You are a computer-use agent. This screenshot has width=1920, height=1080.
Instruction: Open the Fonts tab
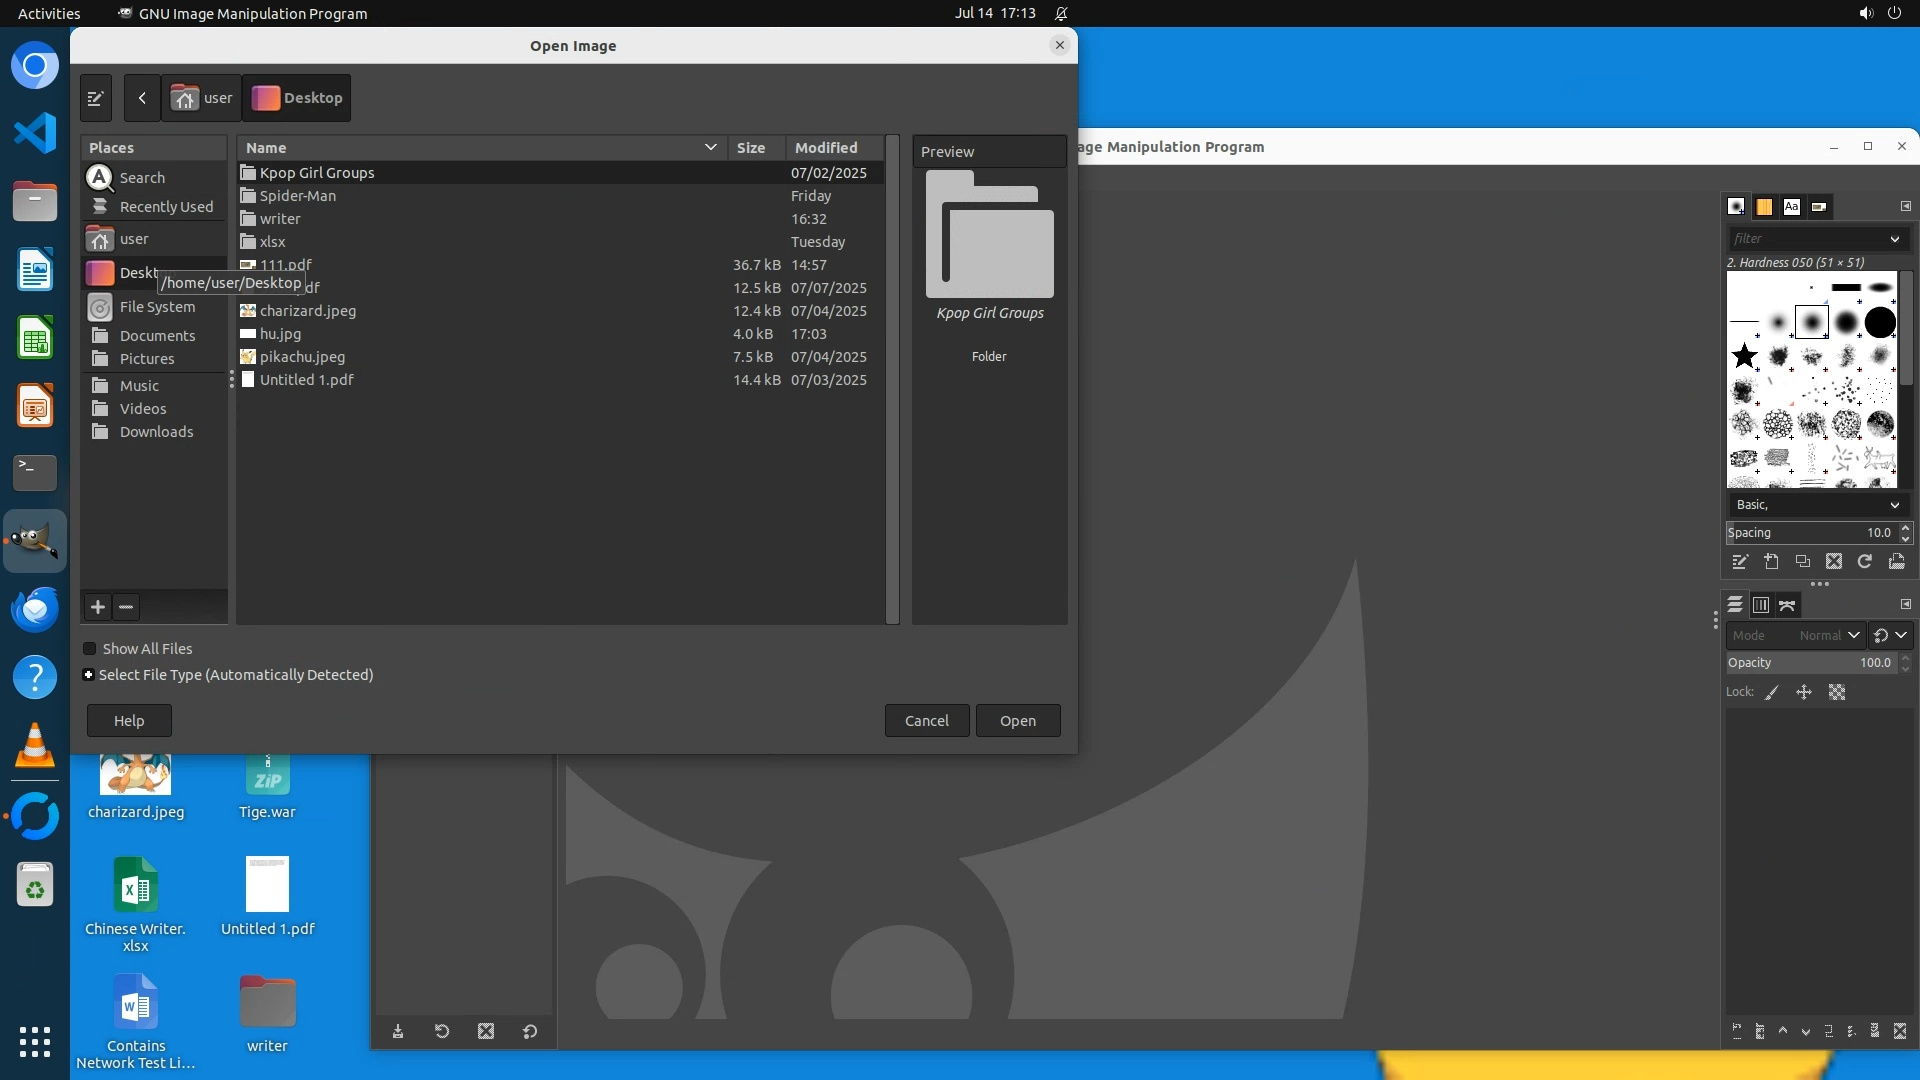[x=1791, y=207]
